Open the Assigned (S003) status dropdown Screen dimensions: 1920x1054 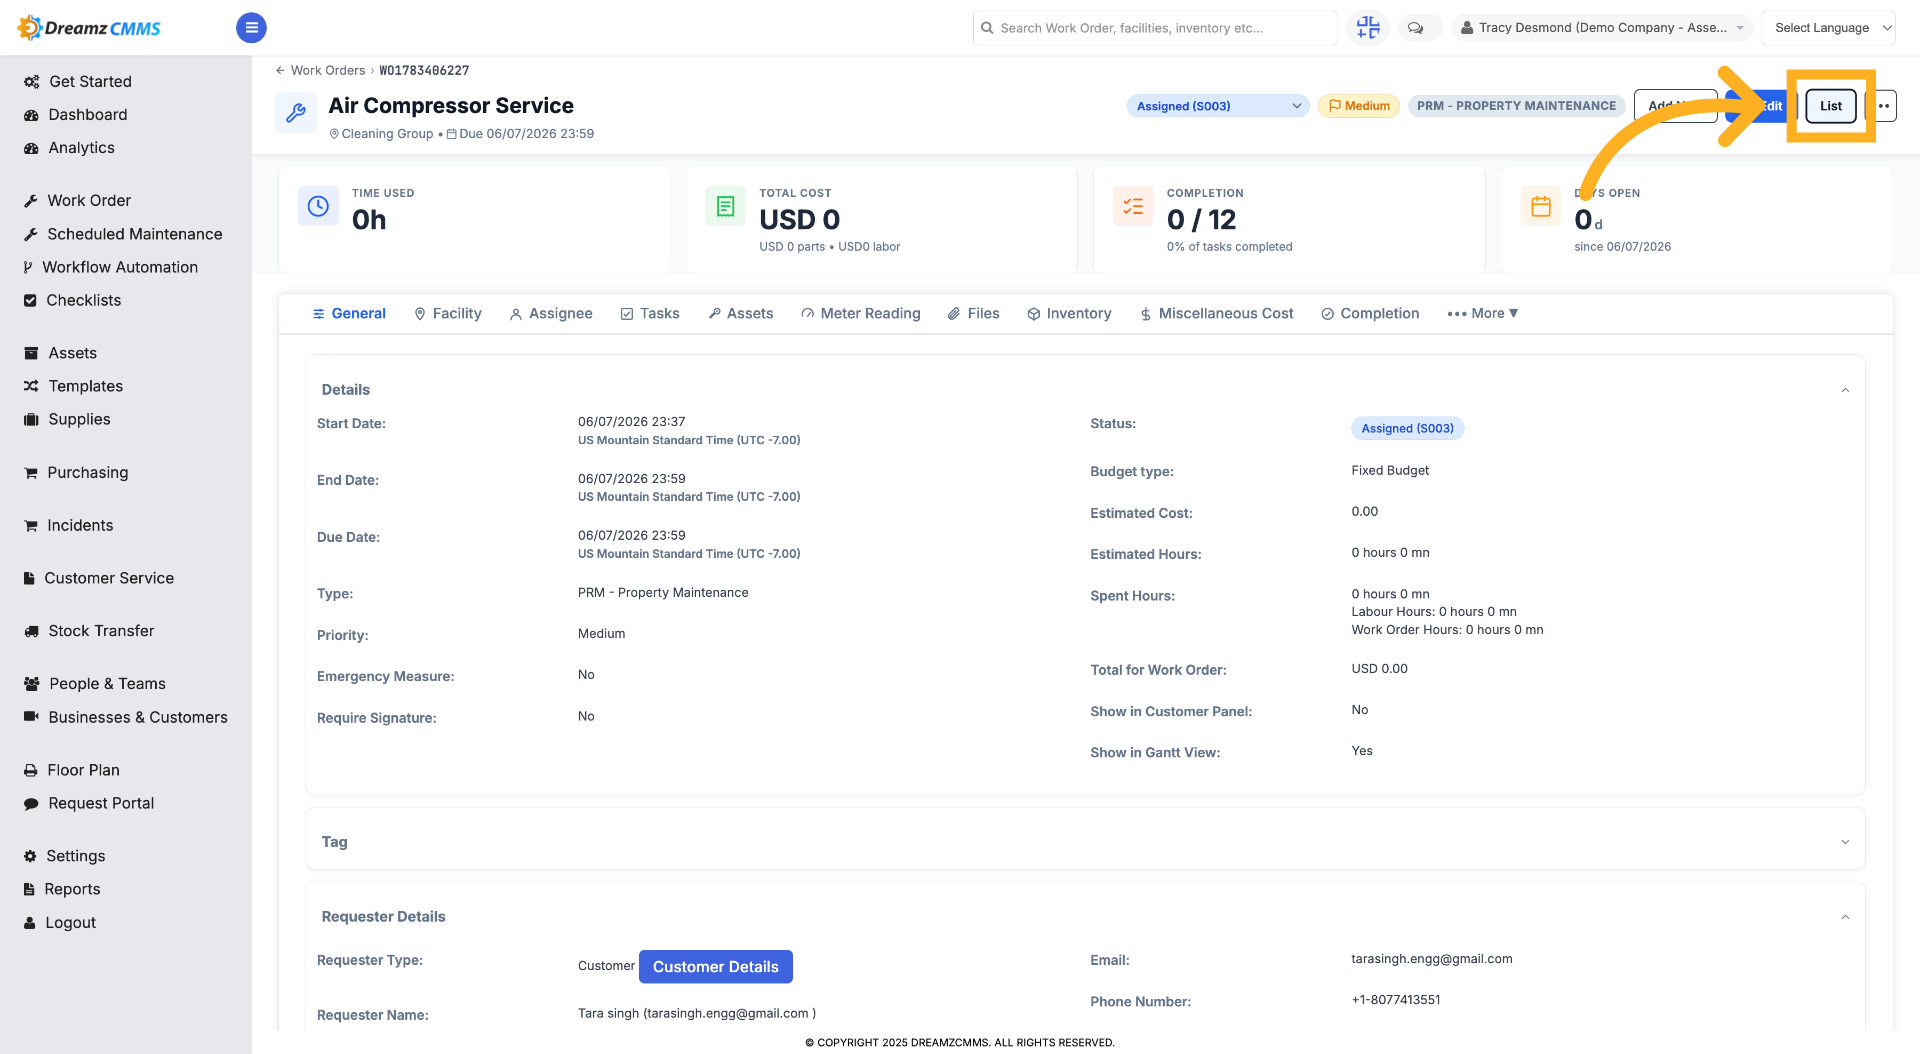click(1218, 106)
